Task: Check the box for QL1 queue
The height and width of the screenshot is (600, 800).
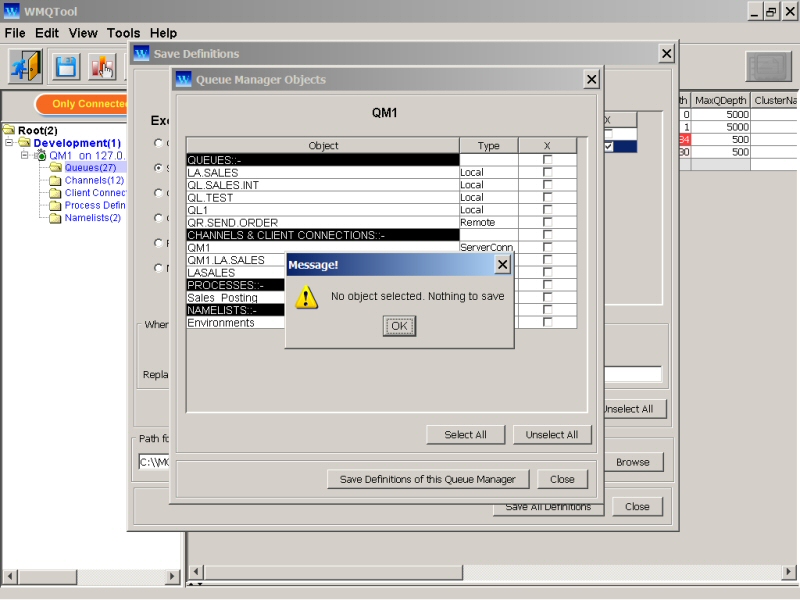Action: pos(547,210)
